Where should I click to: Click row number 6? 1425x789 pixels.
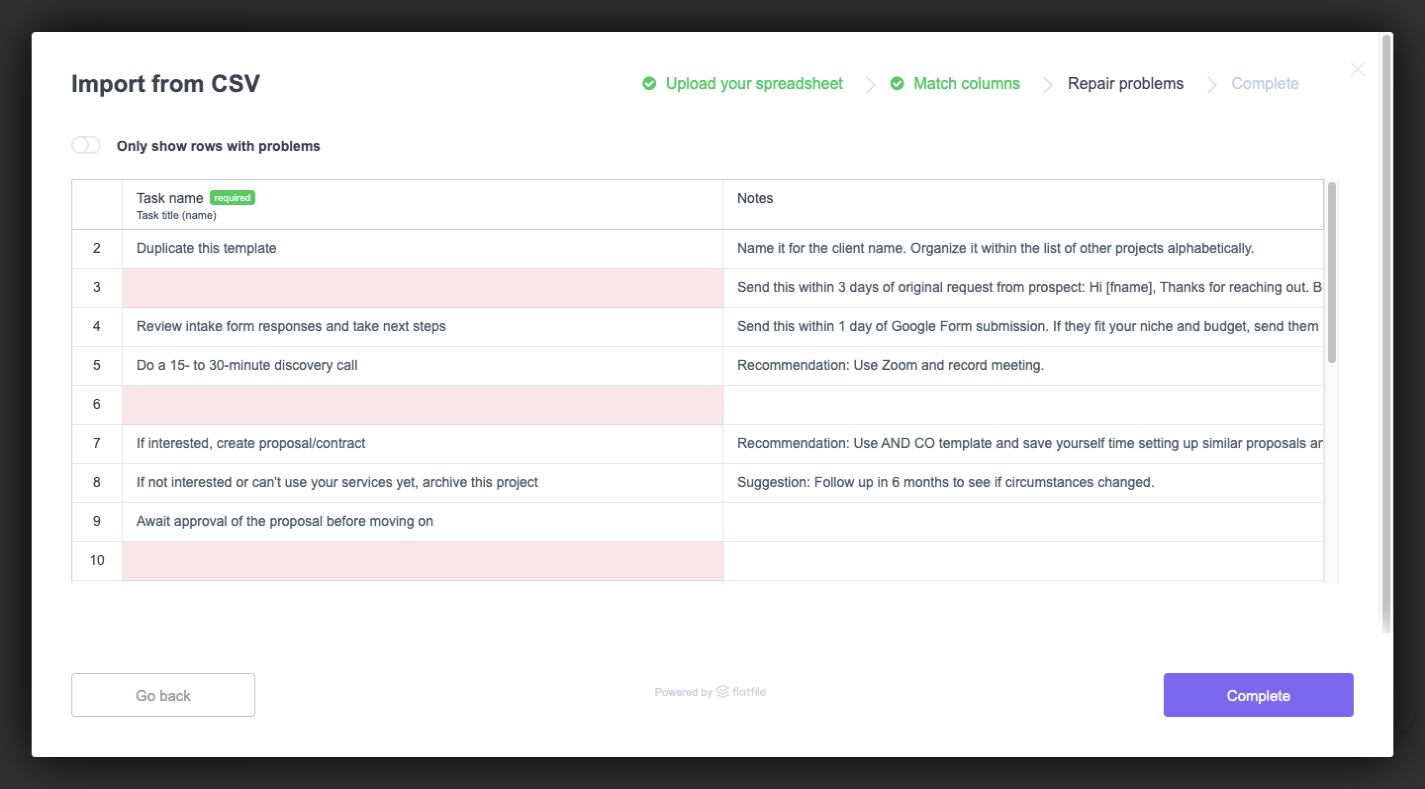coord(97,405)
